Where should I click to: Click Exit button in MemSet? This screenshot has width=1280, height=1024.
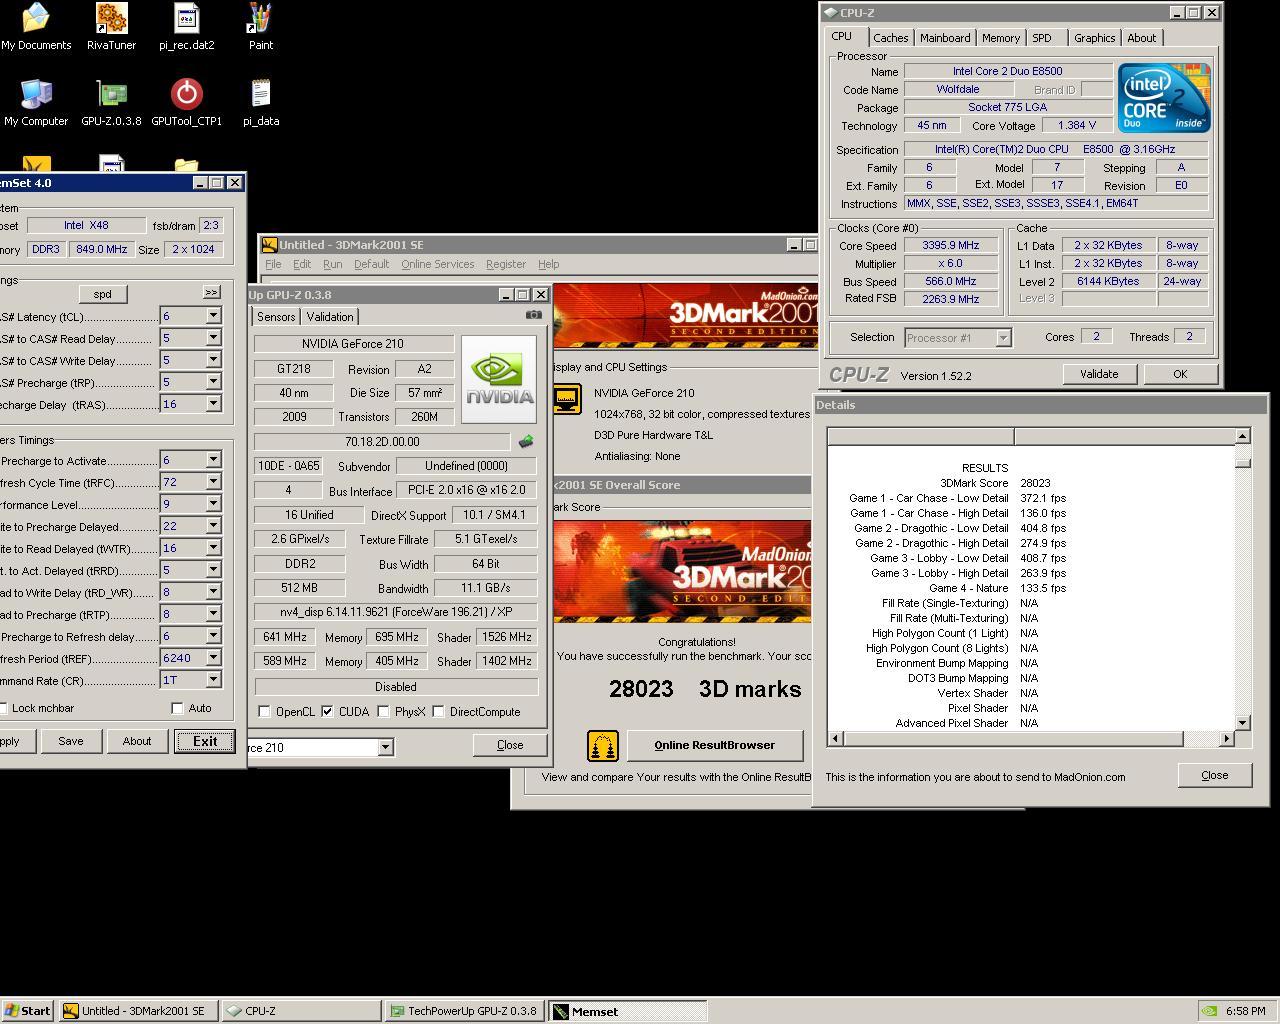(205, 741)
